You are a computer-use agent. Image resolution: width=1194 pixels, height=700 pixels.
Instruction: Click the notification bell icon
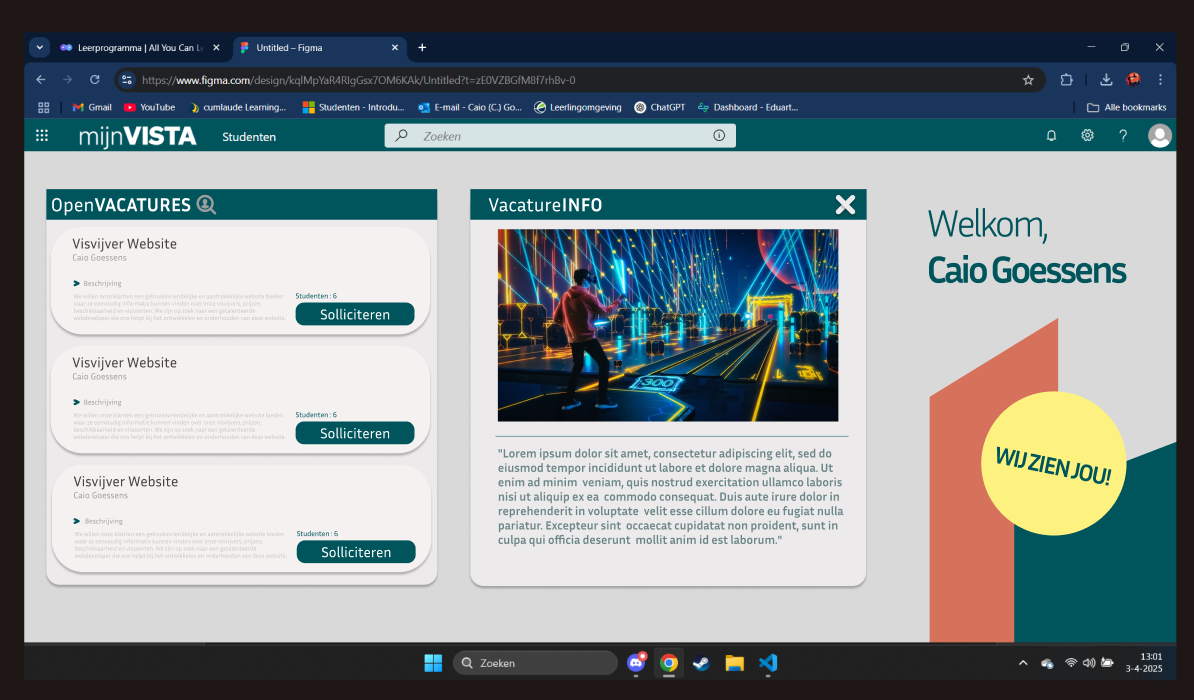1051,136
